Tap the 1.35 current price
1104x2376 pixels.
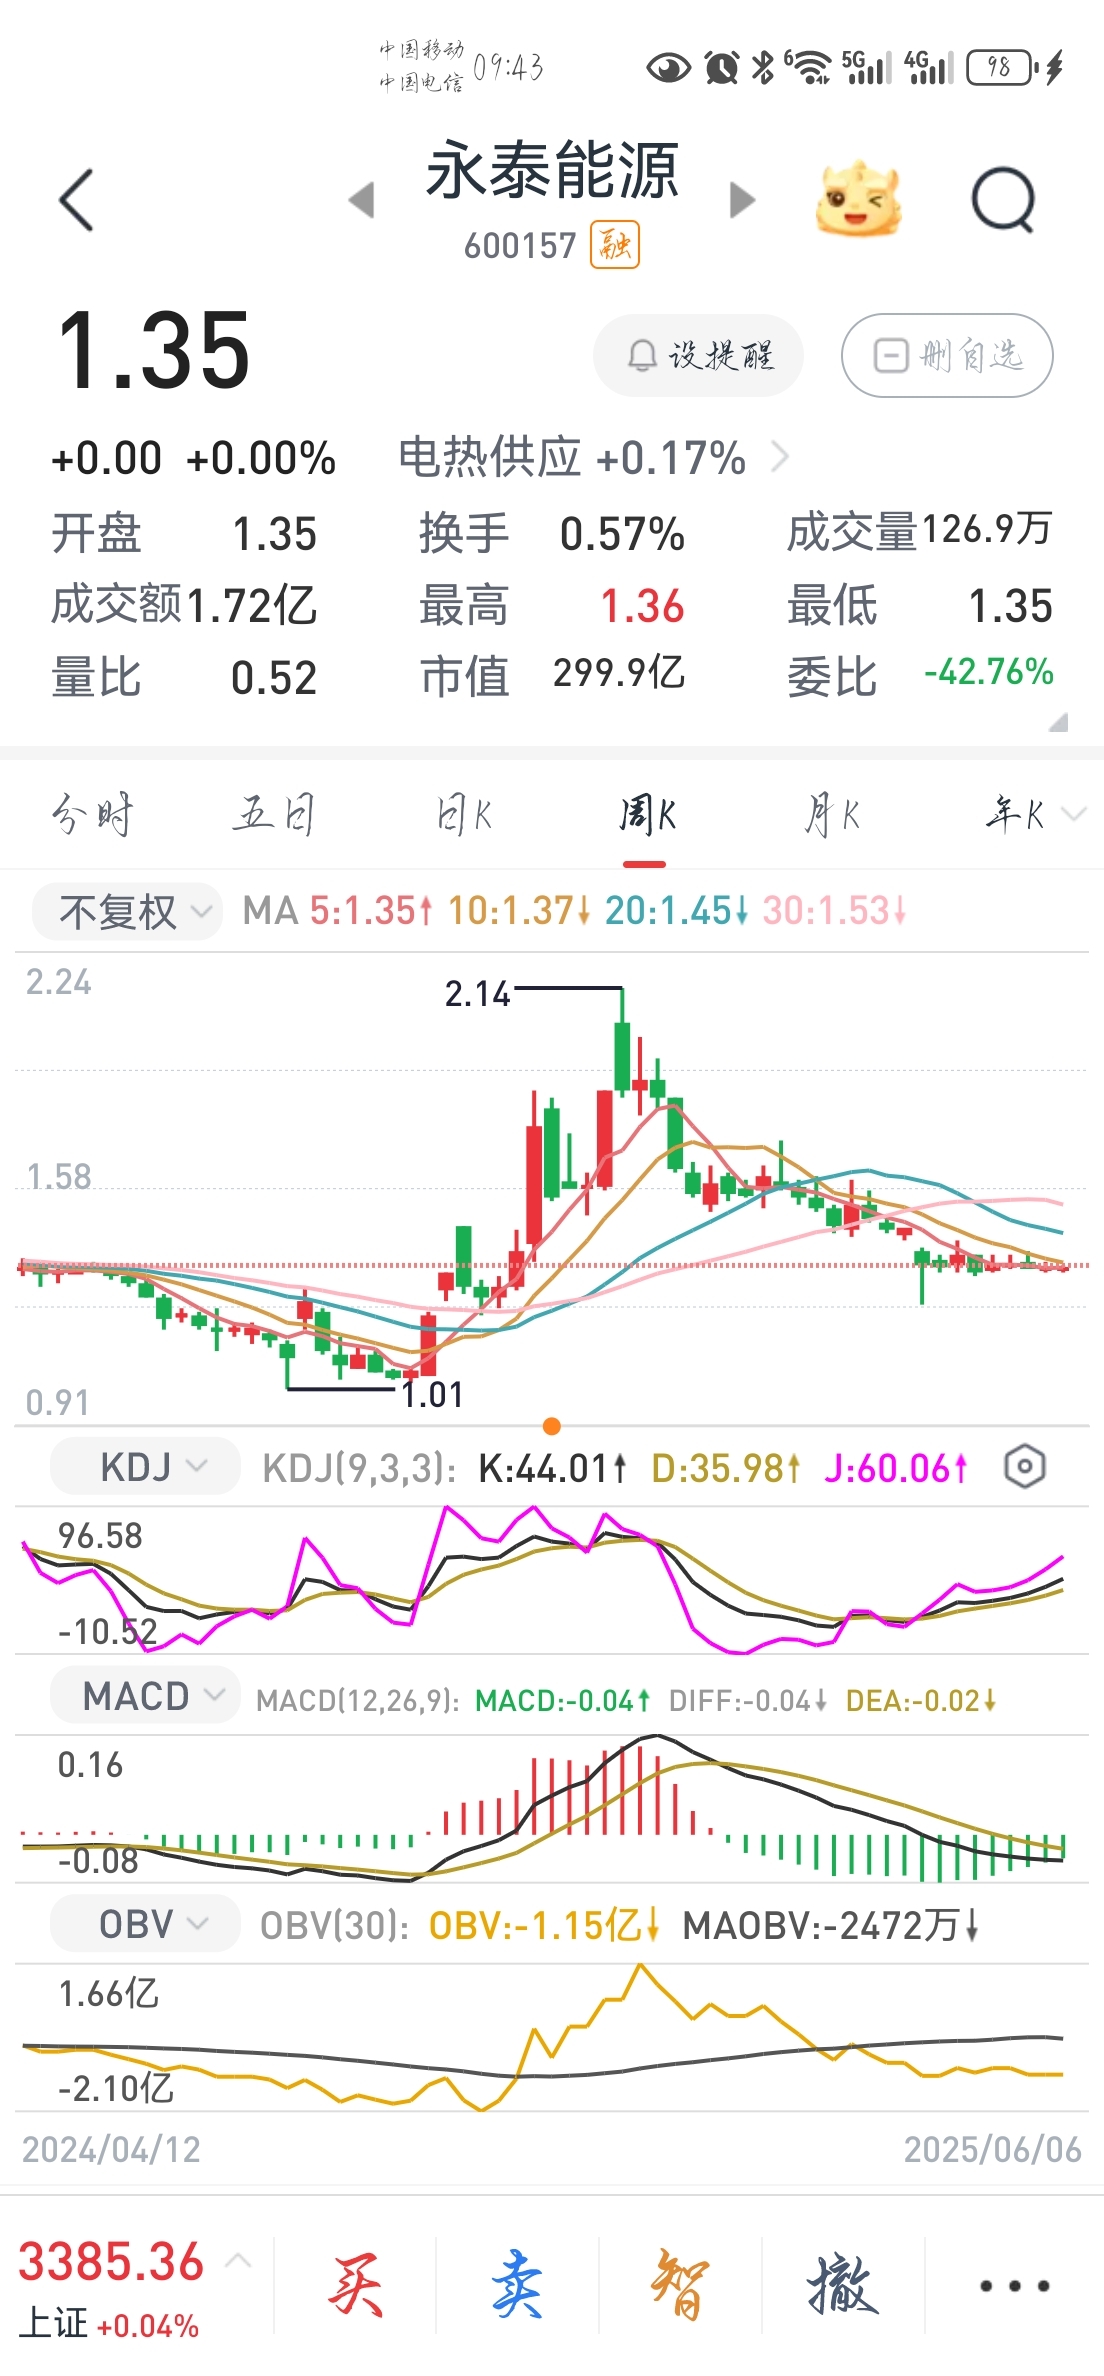(153, 350)
